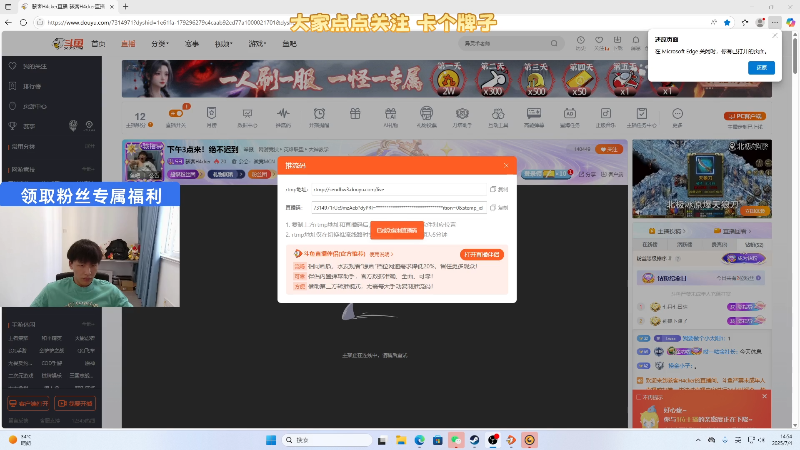Click the browser refresh icon
This screenshot has height=450, width=800.
pyautogui.click(x=23, y=22)
